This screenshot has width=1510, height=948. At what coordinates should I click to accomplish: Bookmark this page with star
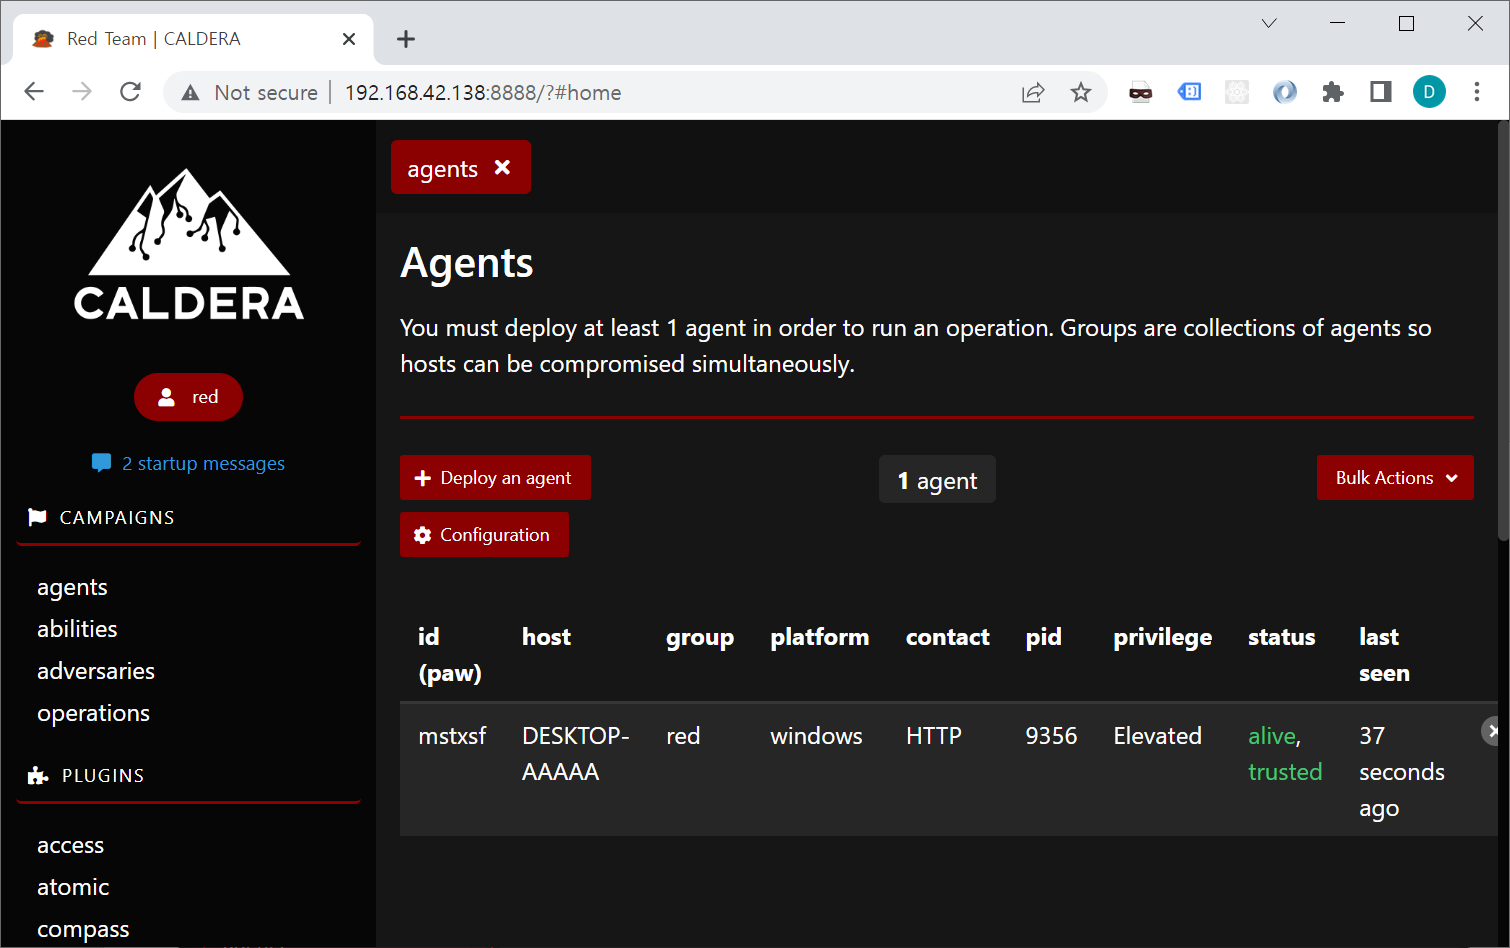1081,93
